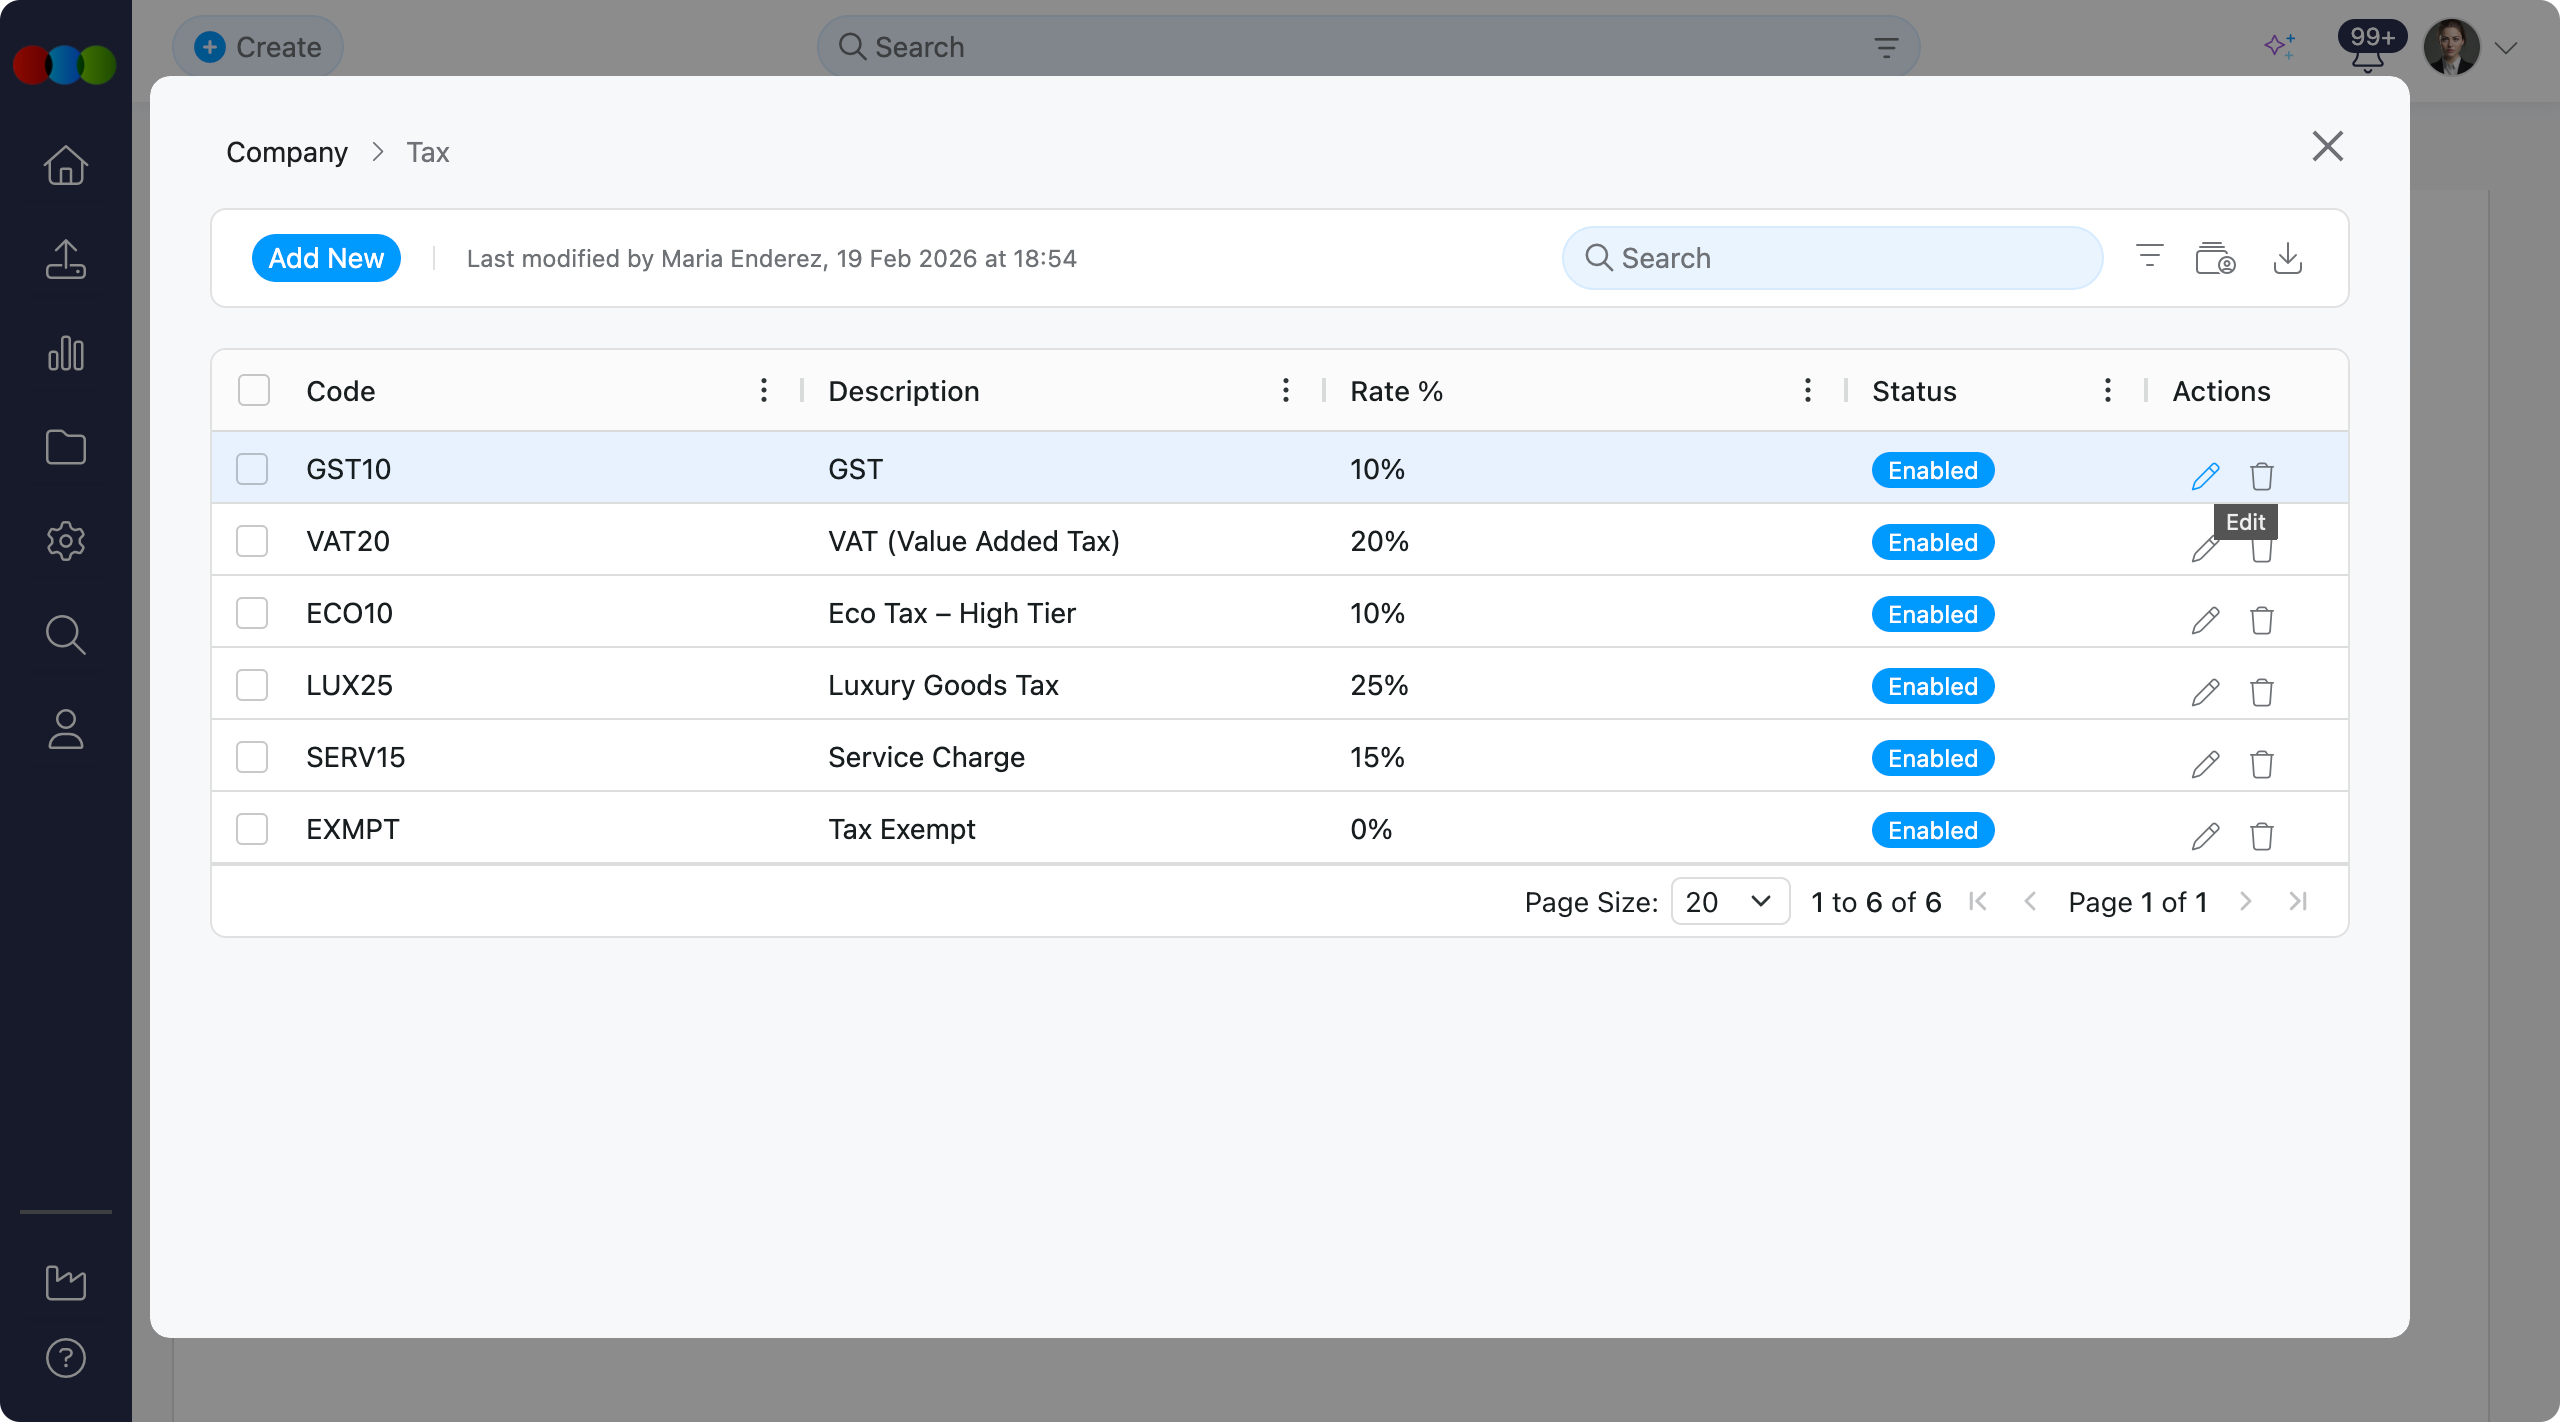Go to Company breadcrumb
Image resolution: width=2560 pixels, height=1422 pixels.
[x=287, y=152]
